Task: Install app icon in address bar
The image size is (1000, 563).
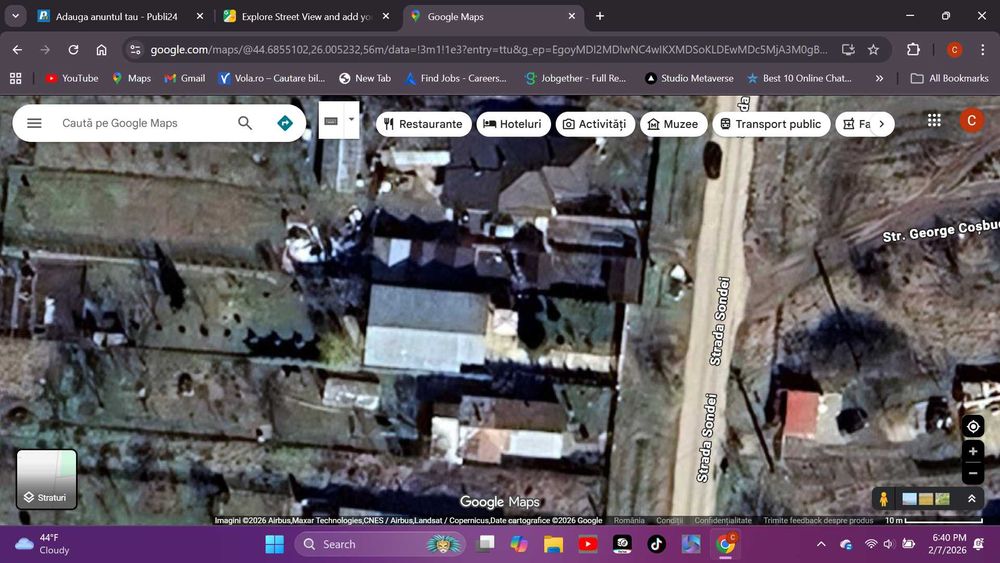Action: point(848,50)
